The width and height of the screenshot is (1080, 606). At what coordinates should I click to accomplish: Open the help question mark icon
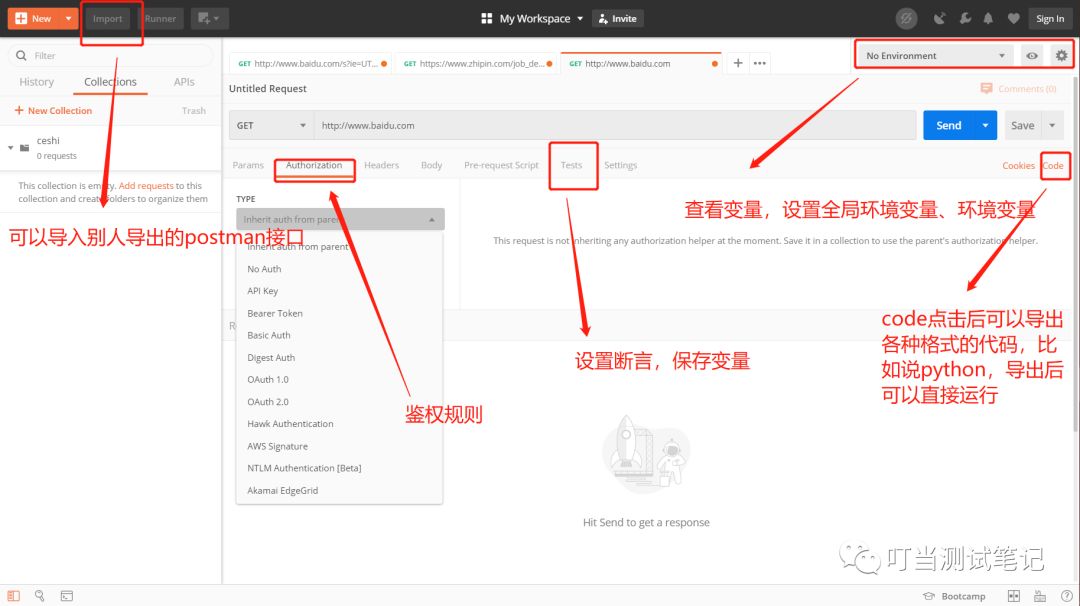[x=1066, y=596]
